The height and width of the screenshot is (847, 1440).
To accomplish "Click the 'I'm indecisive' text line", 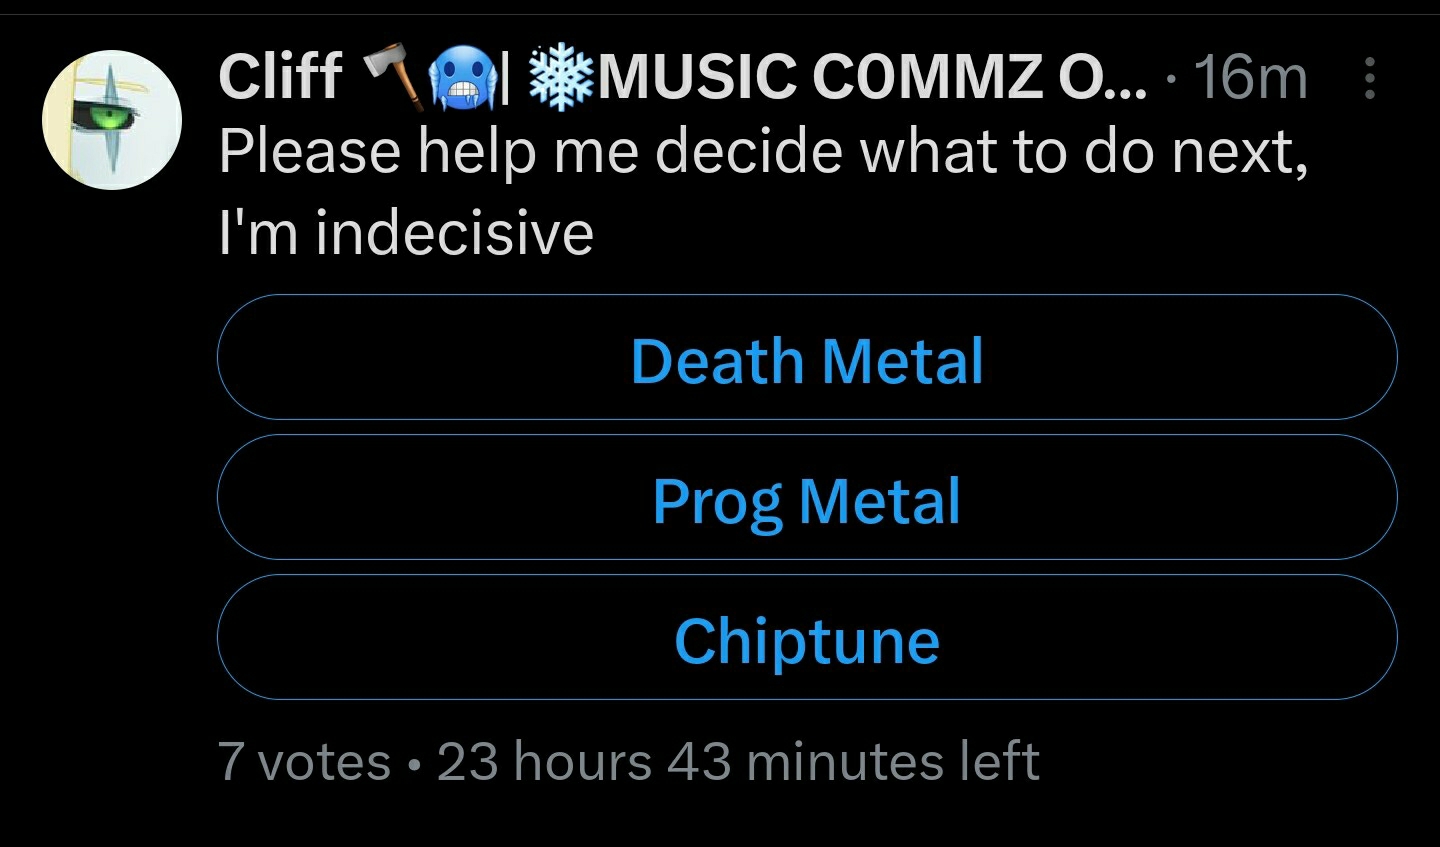I will point(406,232).
